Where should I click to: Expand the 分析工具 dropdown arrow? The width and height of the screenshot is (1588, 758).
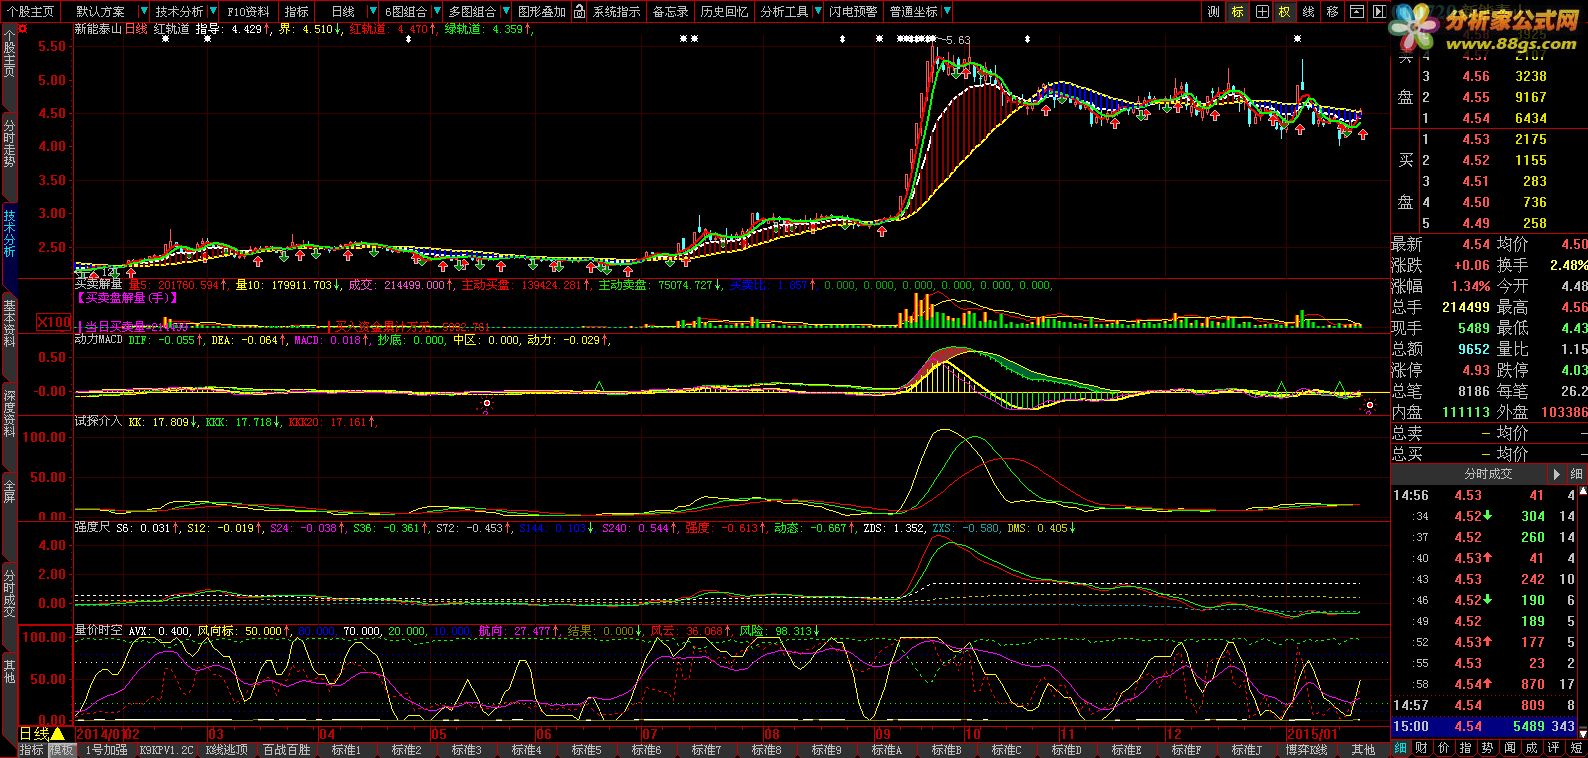pyautogui.click(x=816, y=12)
